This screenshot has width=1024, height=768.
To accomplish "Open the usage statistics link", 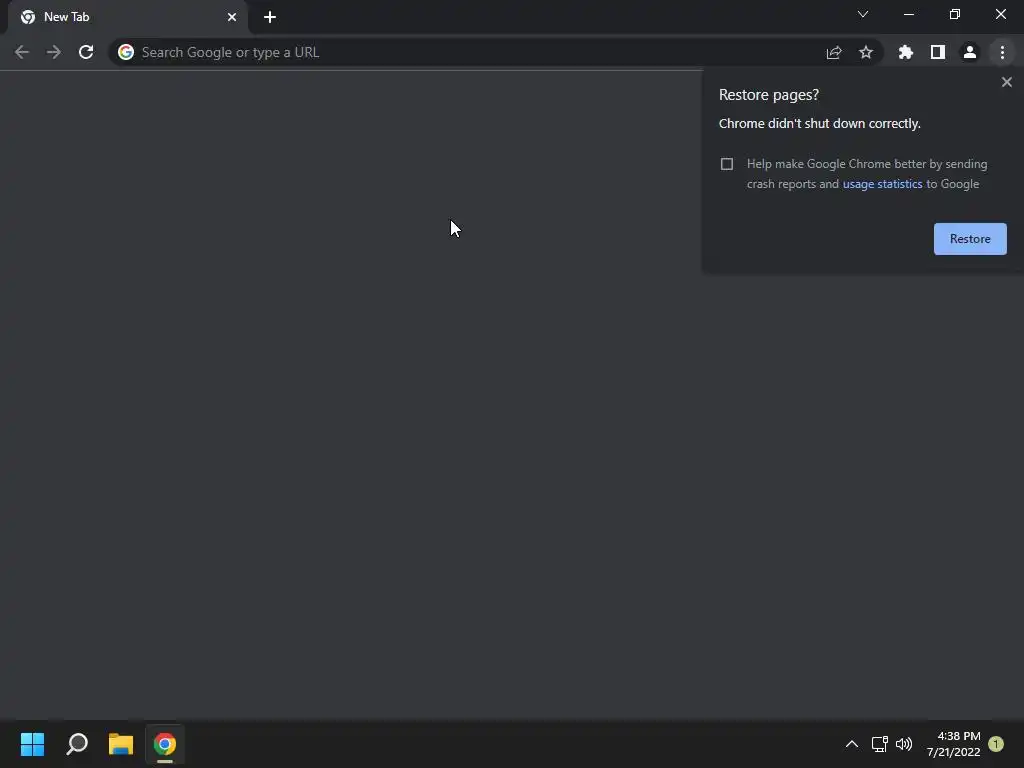I will point(882,184).
